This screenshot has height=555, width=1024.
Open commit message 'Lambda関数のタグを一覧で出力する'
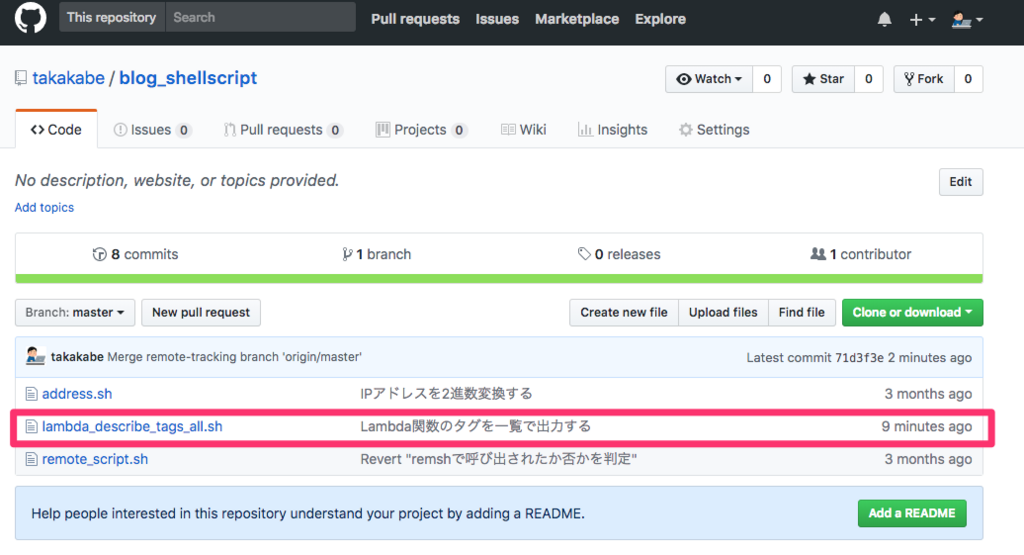tap(475, 426)
